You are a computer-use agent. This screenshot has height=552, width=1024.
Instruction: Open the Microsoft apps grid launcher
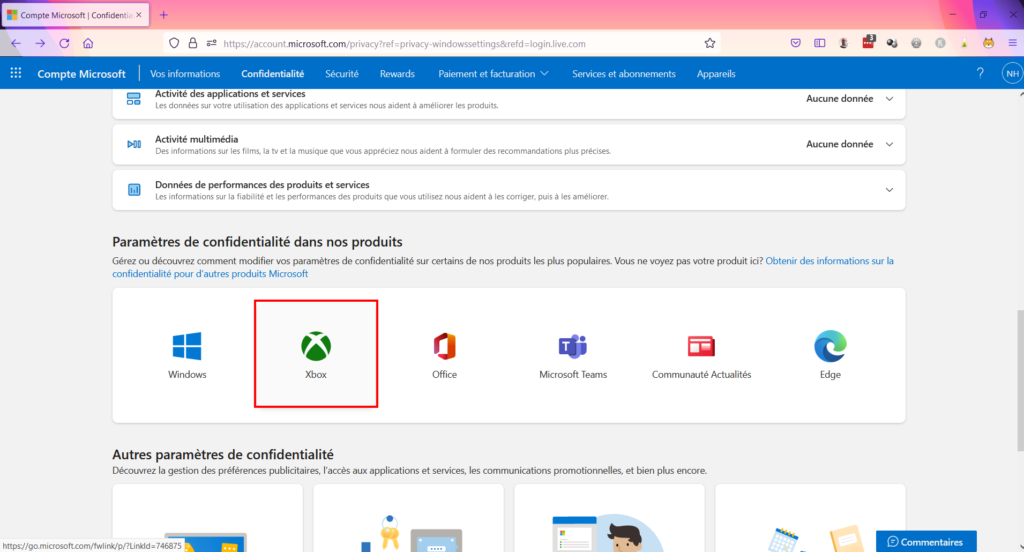(16, 73)
